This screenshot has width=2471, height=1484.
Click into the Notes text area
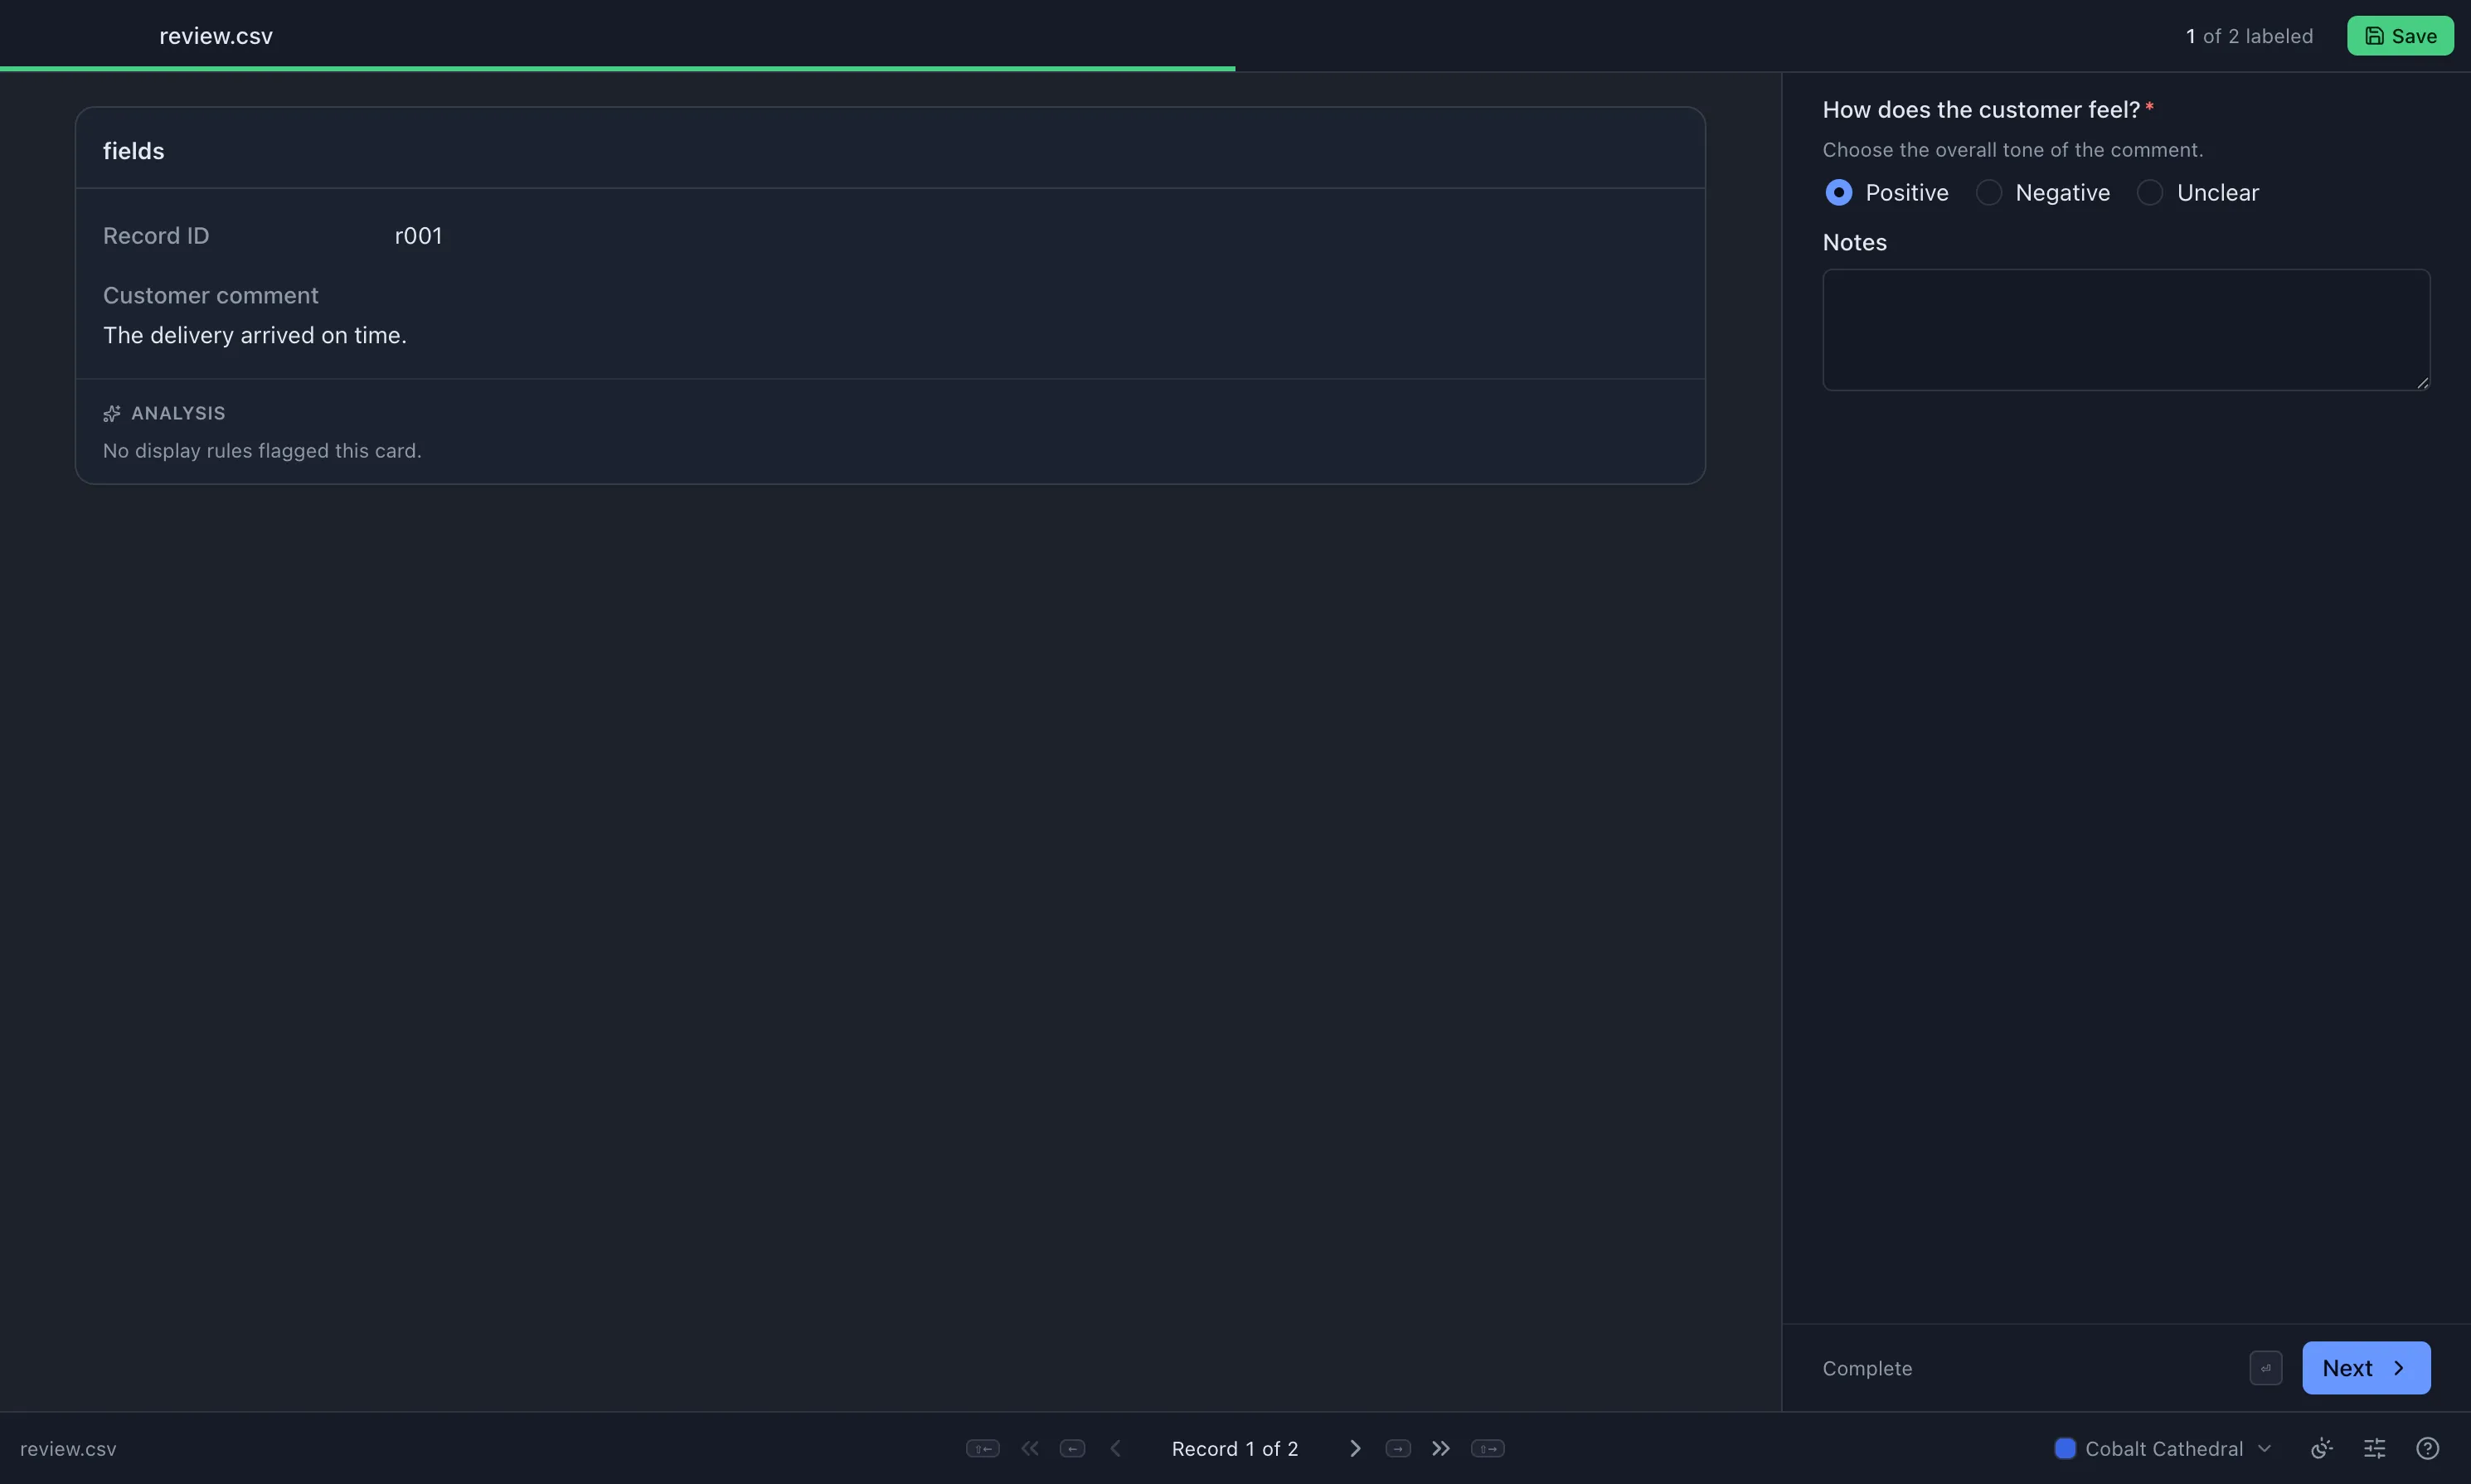point(2125,329)
